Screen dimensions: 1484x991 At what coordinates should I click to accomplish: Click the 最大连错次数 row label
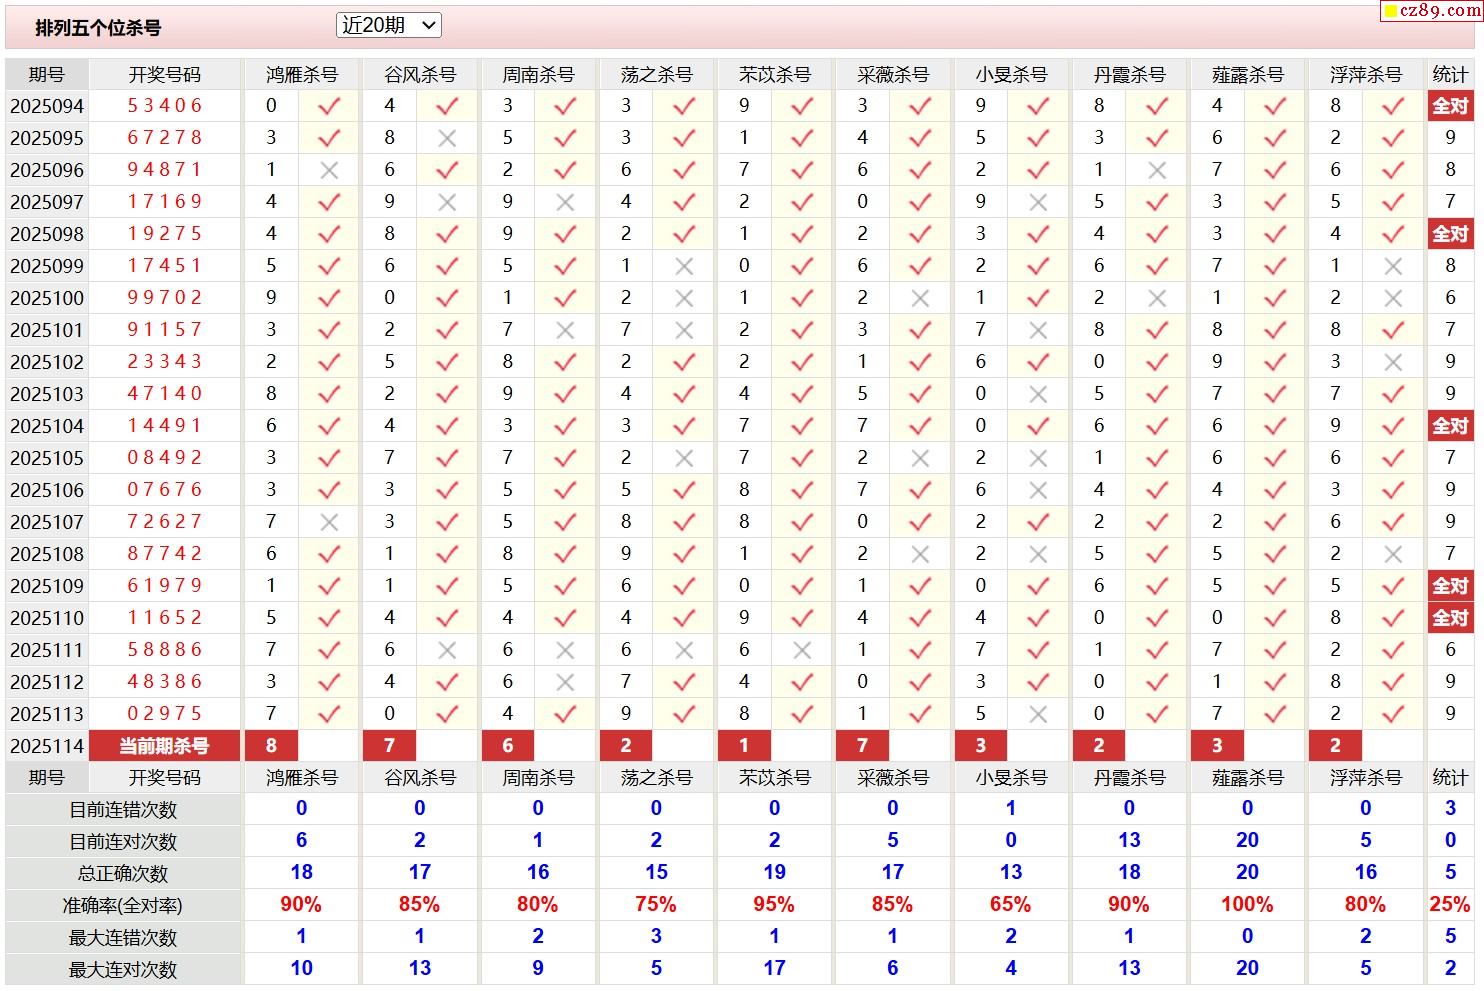click(x=123, y=938)
